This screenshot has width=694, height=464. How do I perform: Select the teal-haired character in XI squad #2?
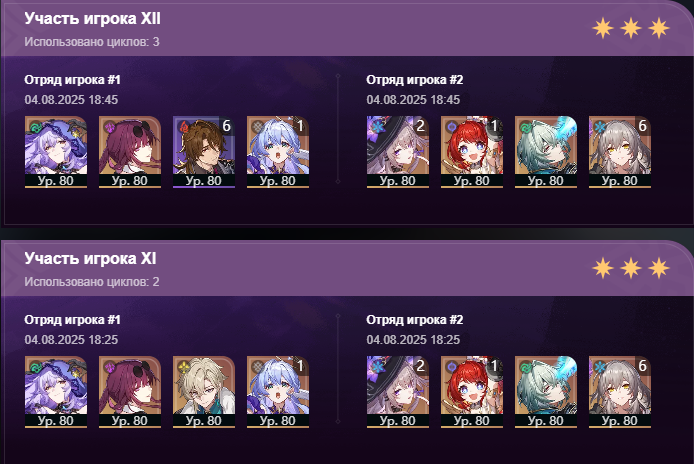pos(546,392)
